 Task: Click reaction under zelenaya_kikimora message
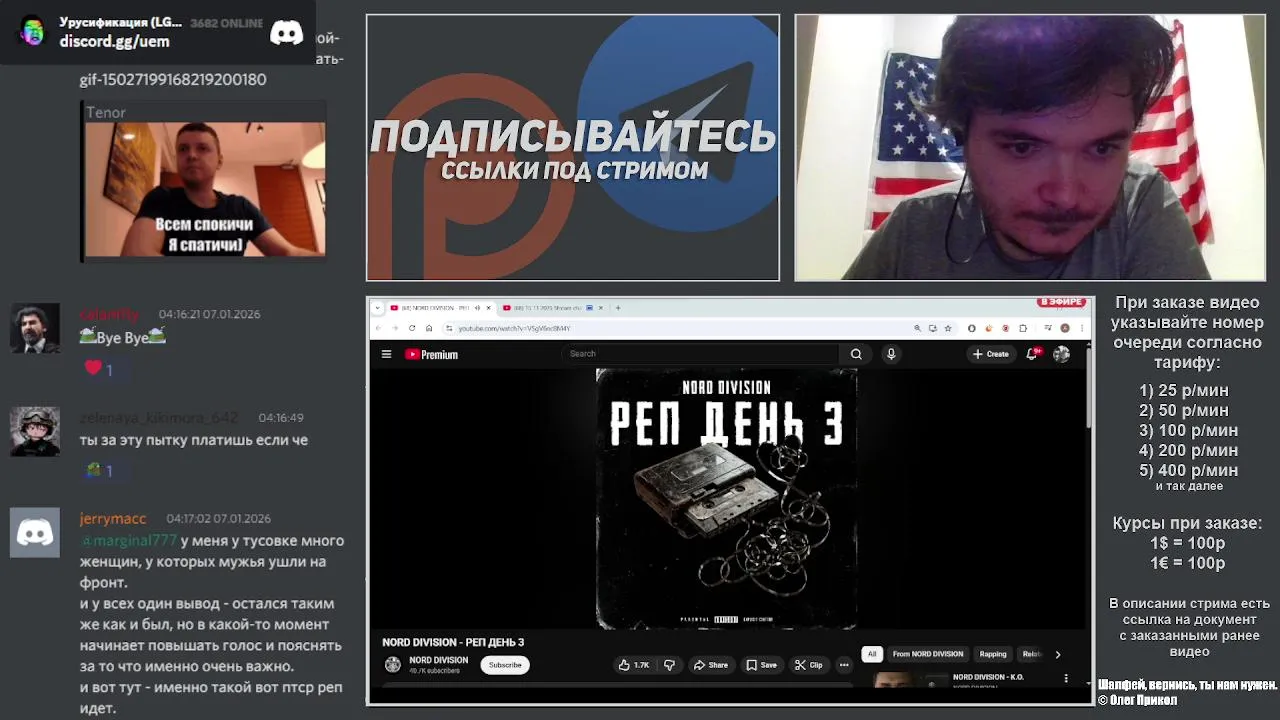point(100,470)
